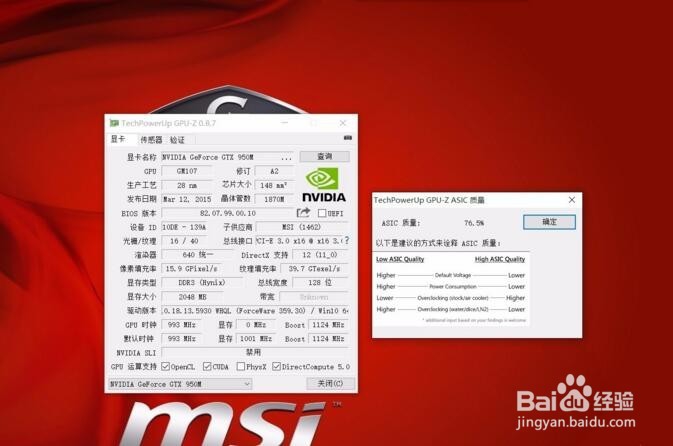
Task: Click the NVIDIA logo in GPU-Z
Action: point(324,185)
